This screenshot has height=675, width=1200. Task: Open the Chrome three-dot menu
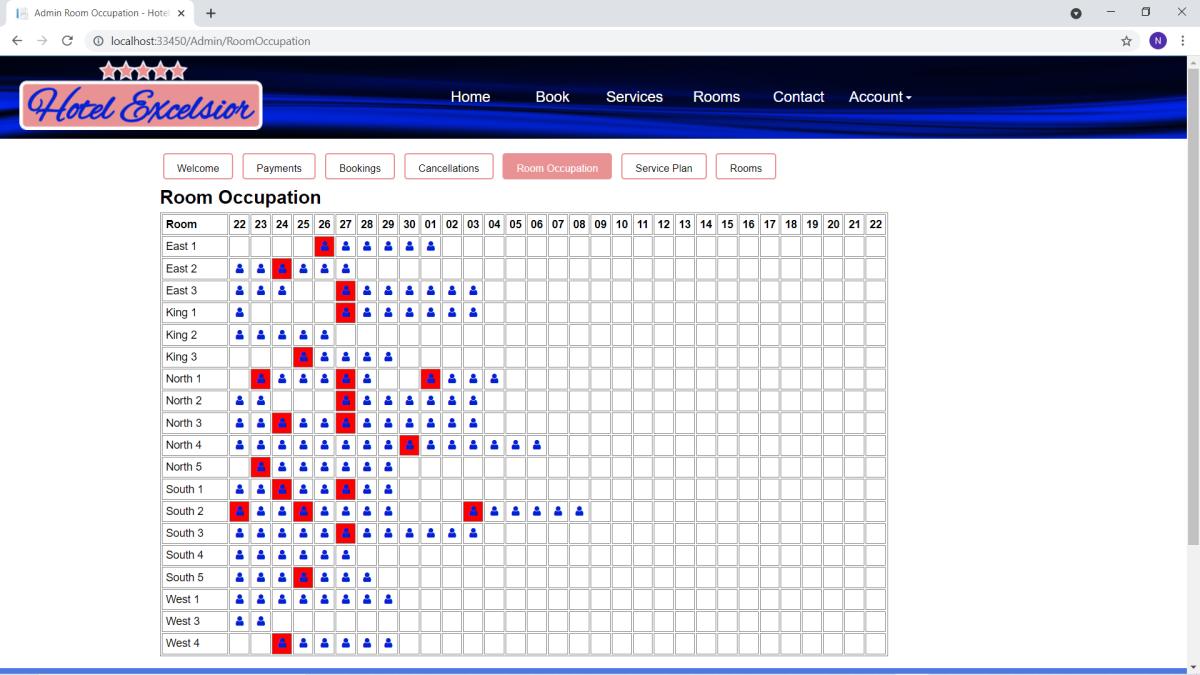1182,41
